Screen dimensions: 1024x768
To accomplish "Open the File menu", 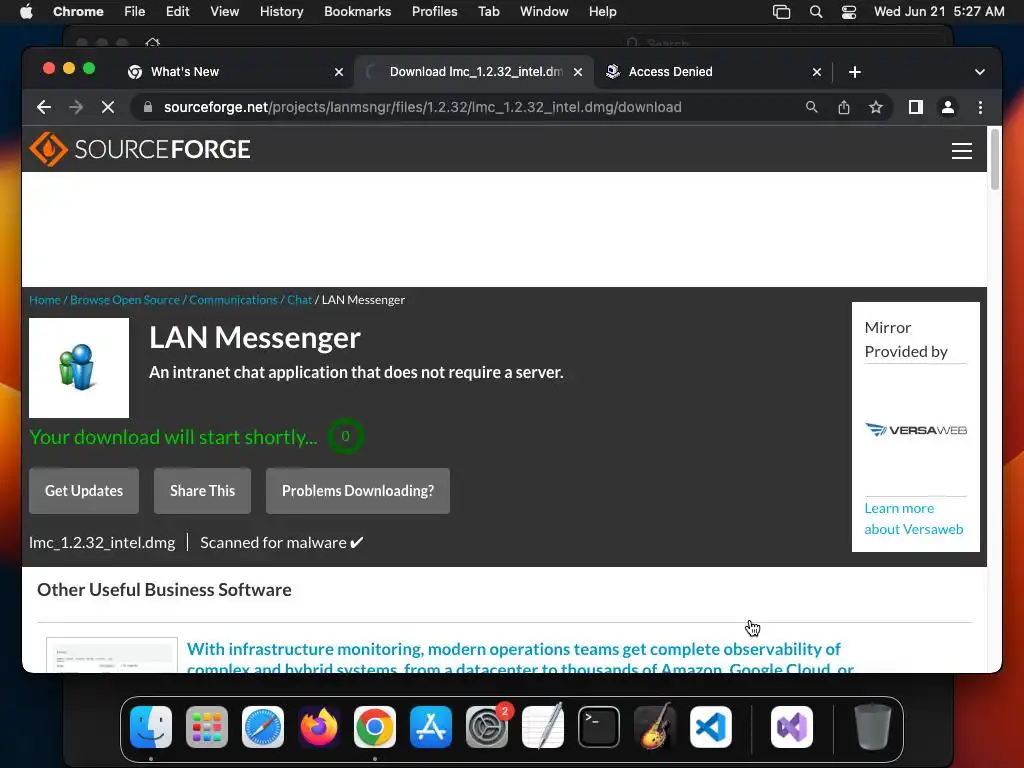I will 135,12.
